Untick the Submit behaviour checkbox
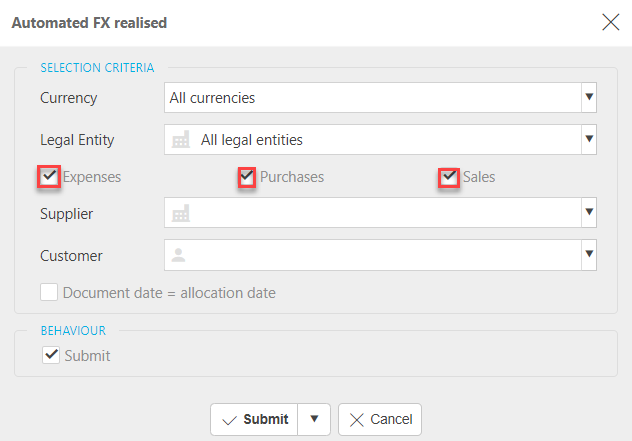Image resolution: width=632 pixels, height=441 pixels. point(51,355)
